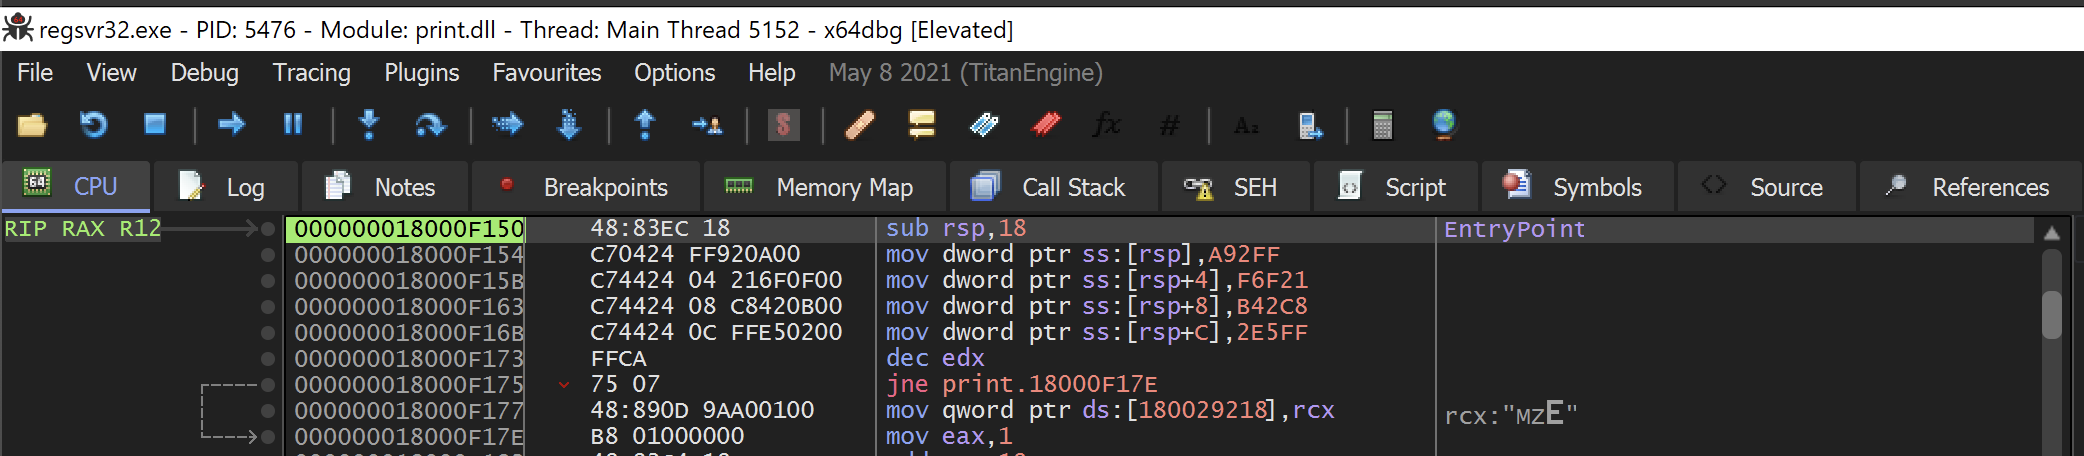Switch to the Script tab

coord(1395,187)
